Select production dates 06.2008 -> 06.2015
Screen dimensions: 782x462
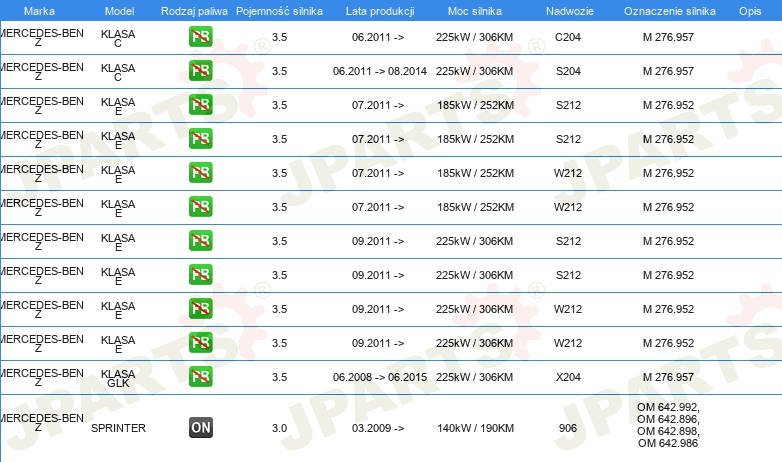380,377
